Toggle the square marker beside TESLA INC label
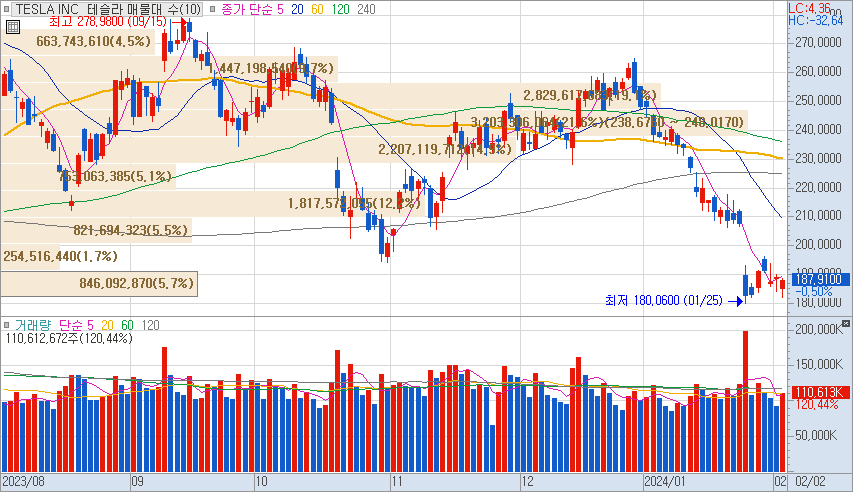 pos(7,9)
